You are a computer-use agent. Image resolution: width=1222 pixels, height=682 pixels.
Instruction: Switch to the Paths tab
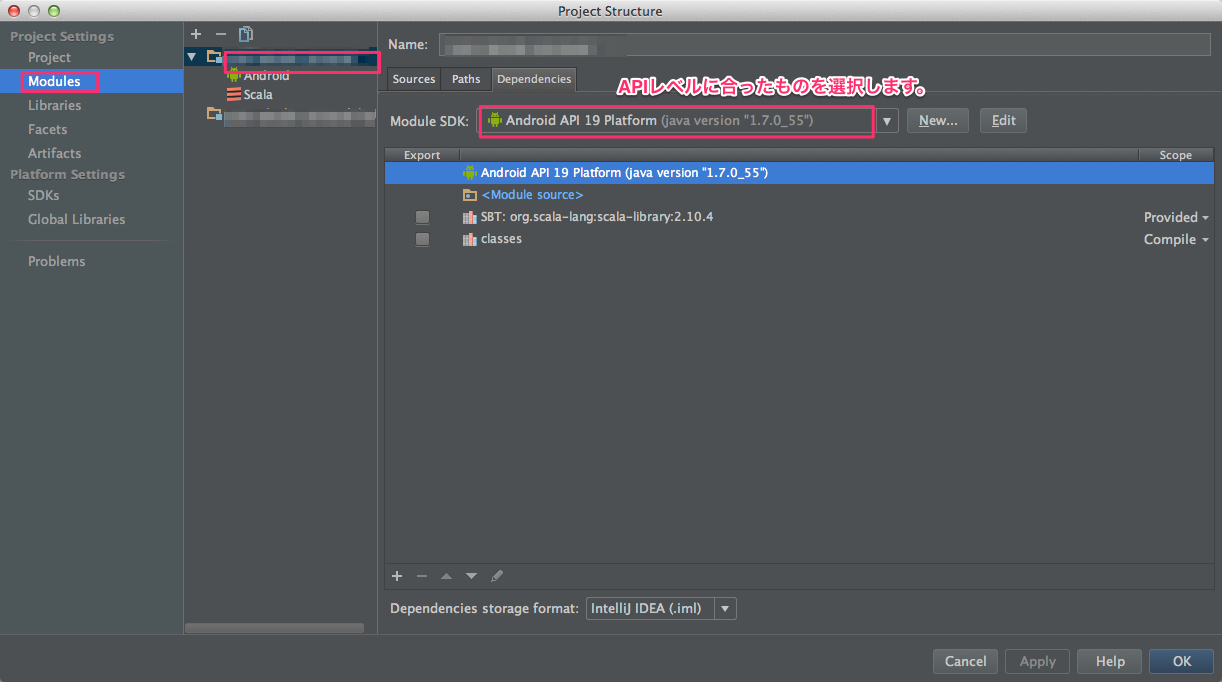coord(466,79)
